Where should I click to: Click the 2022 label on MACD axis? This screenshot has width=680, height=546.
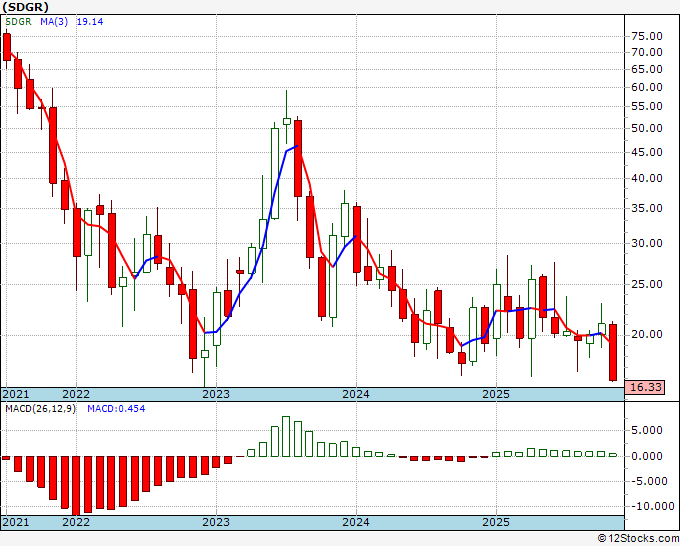click(x=76, y=522)
